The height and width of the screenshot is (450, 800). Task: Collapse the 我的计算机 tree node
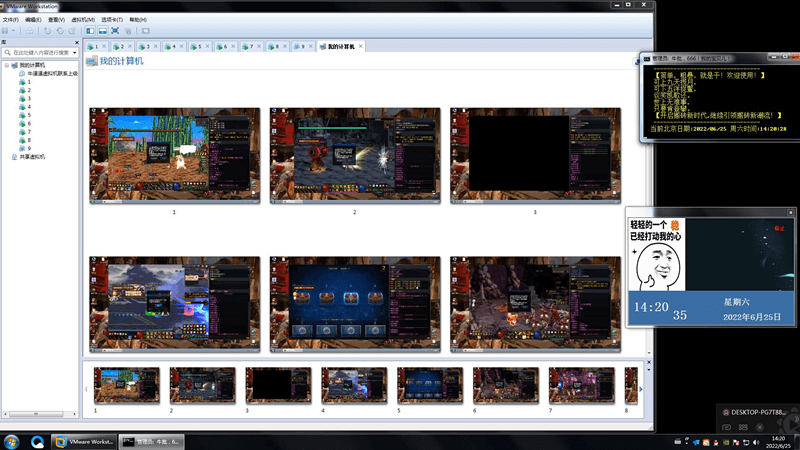tap(7, 65)
